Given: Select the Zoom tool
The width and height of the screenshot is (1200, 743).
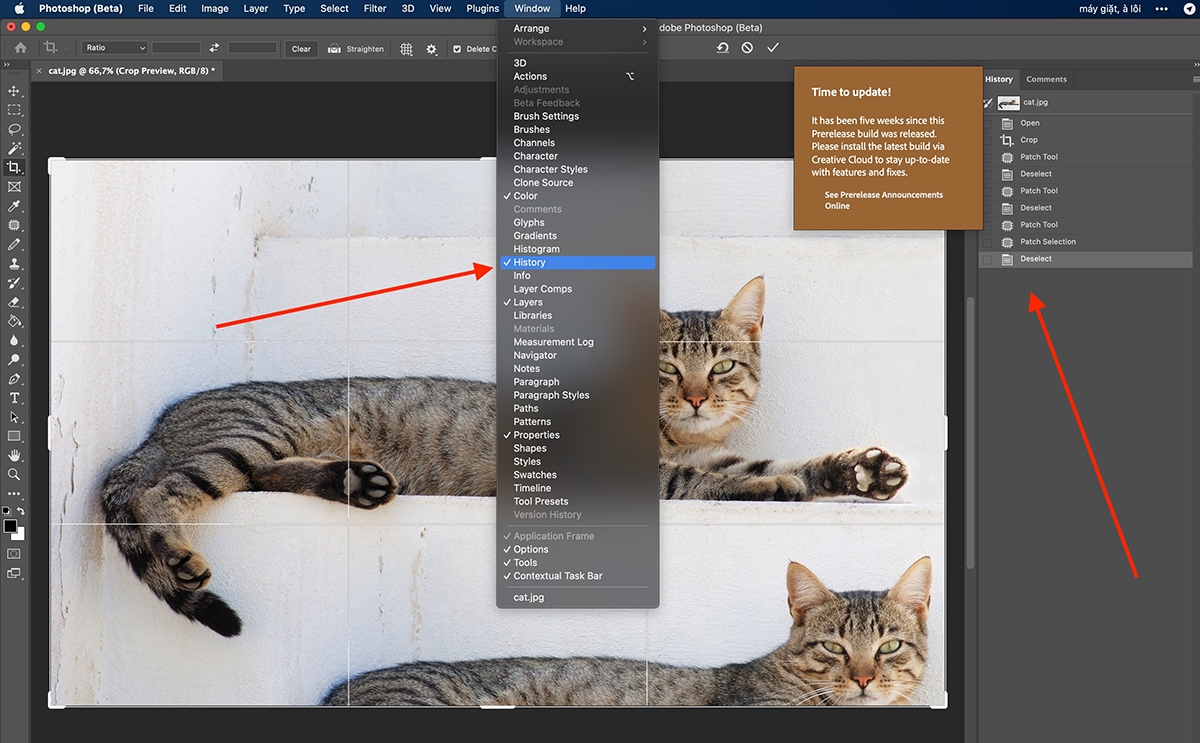Looking at the screenshot, I should 14,475.
